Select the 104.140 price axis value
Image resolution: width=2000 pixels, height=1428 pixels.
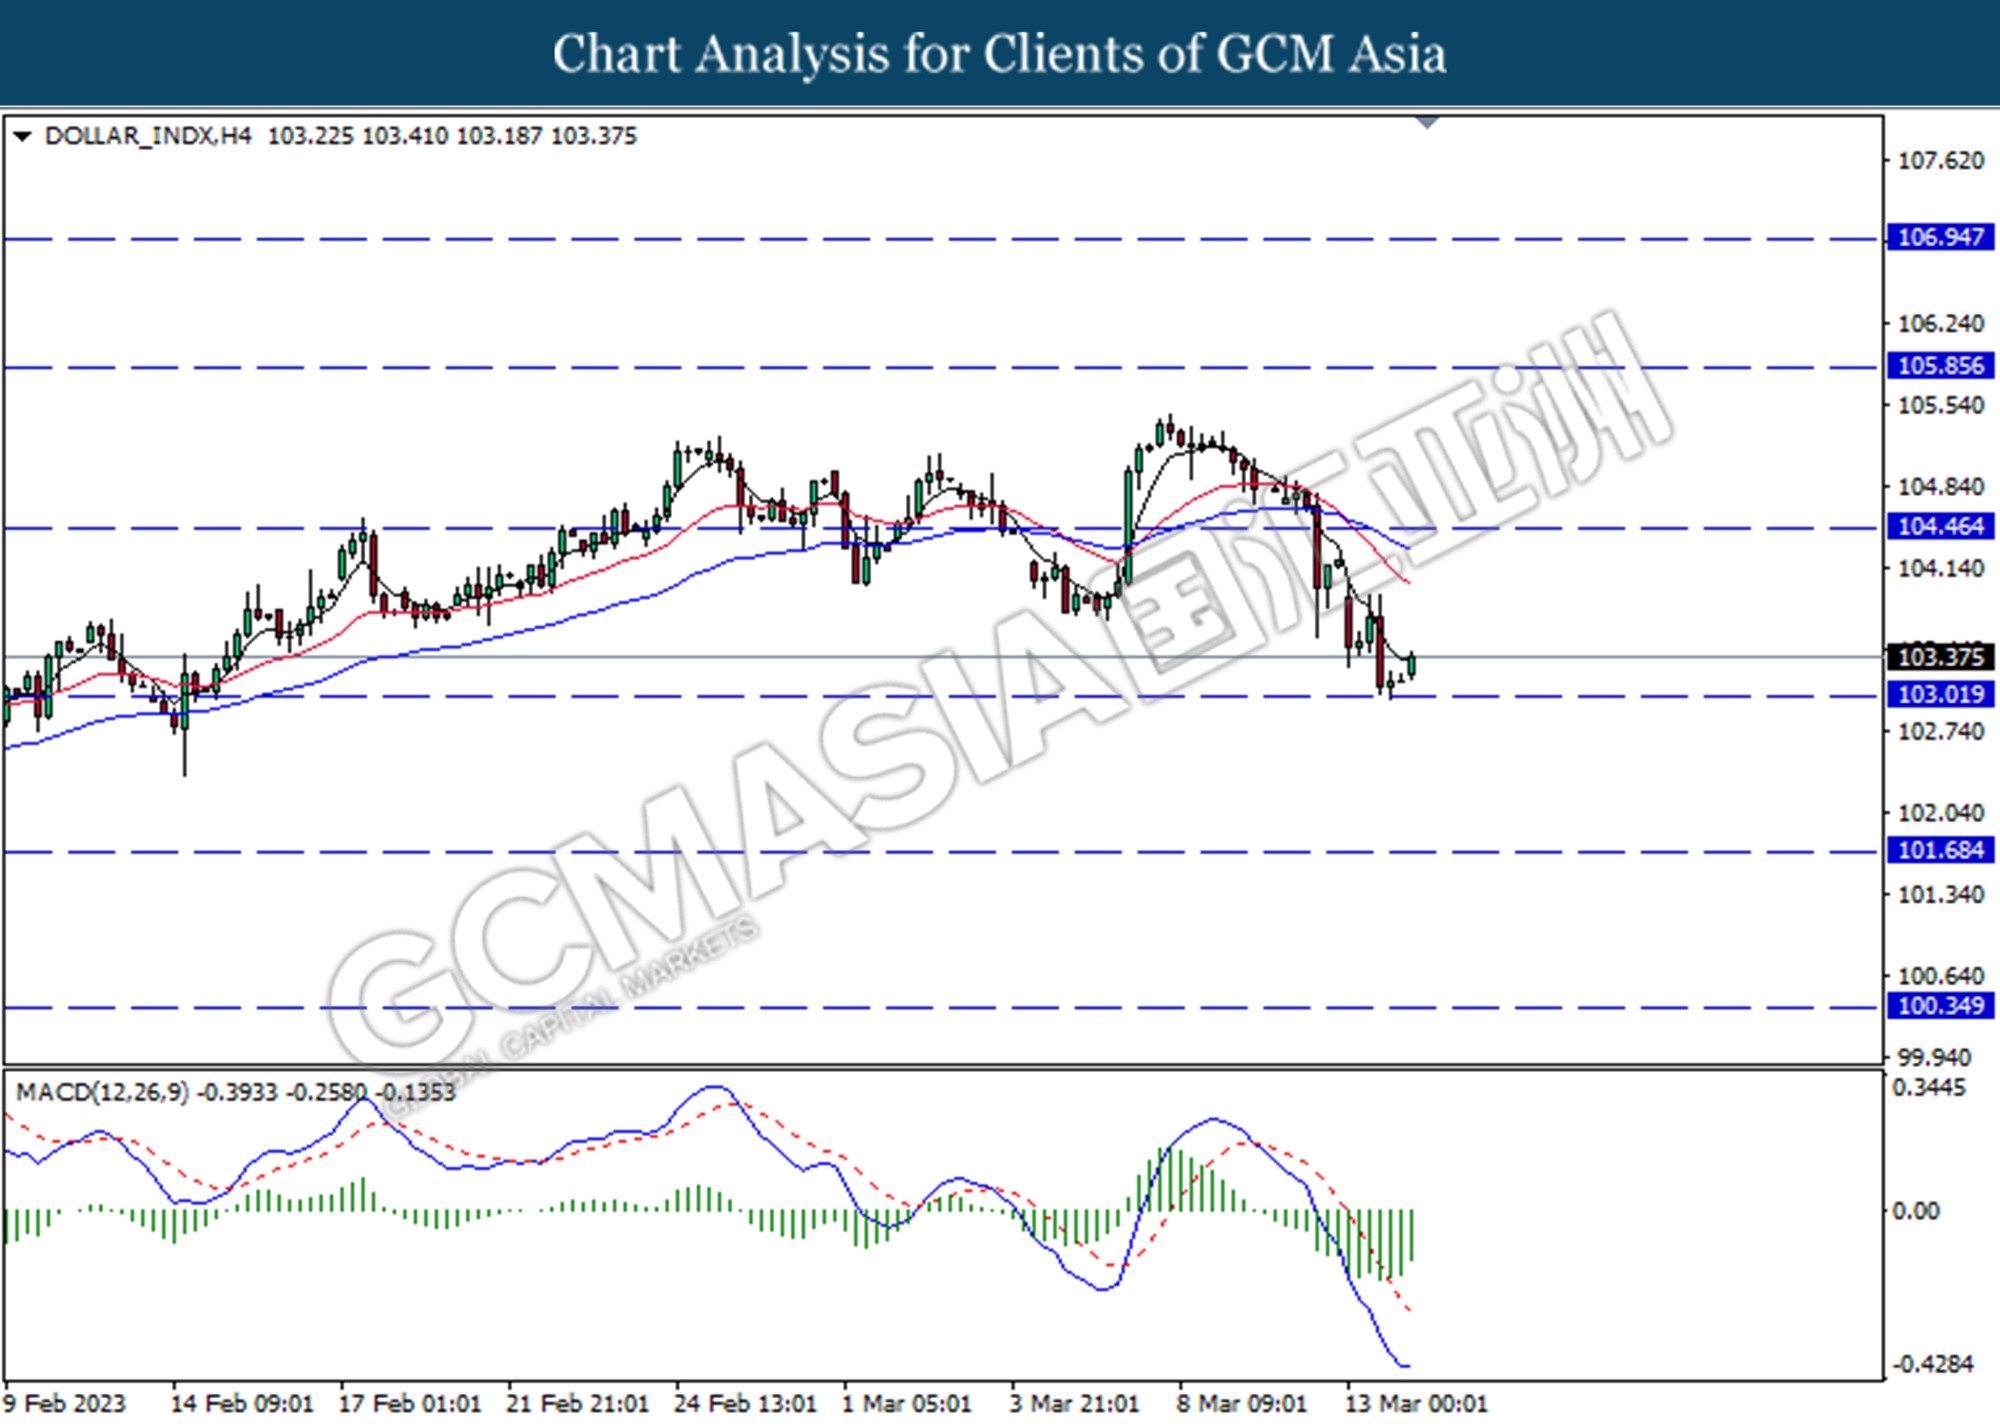coord(1940,568)
